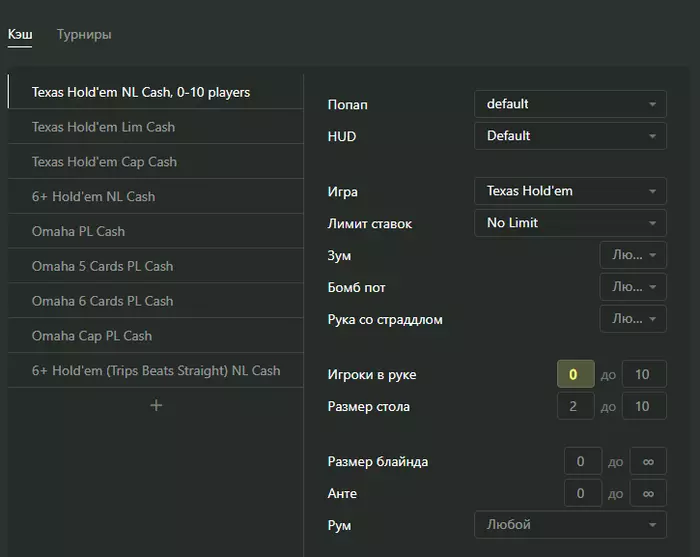Open the Рум dropdown showing Любой
Screen dimensions: 700x557
(x=570, y=525)
